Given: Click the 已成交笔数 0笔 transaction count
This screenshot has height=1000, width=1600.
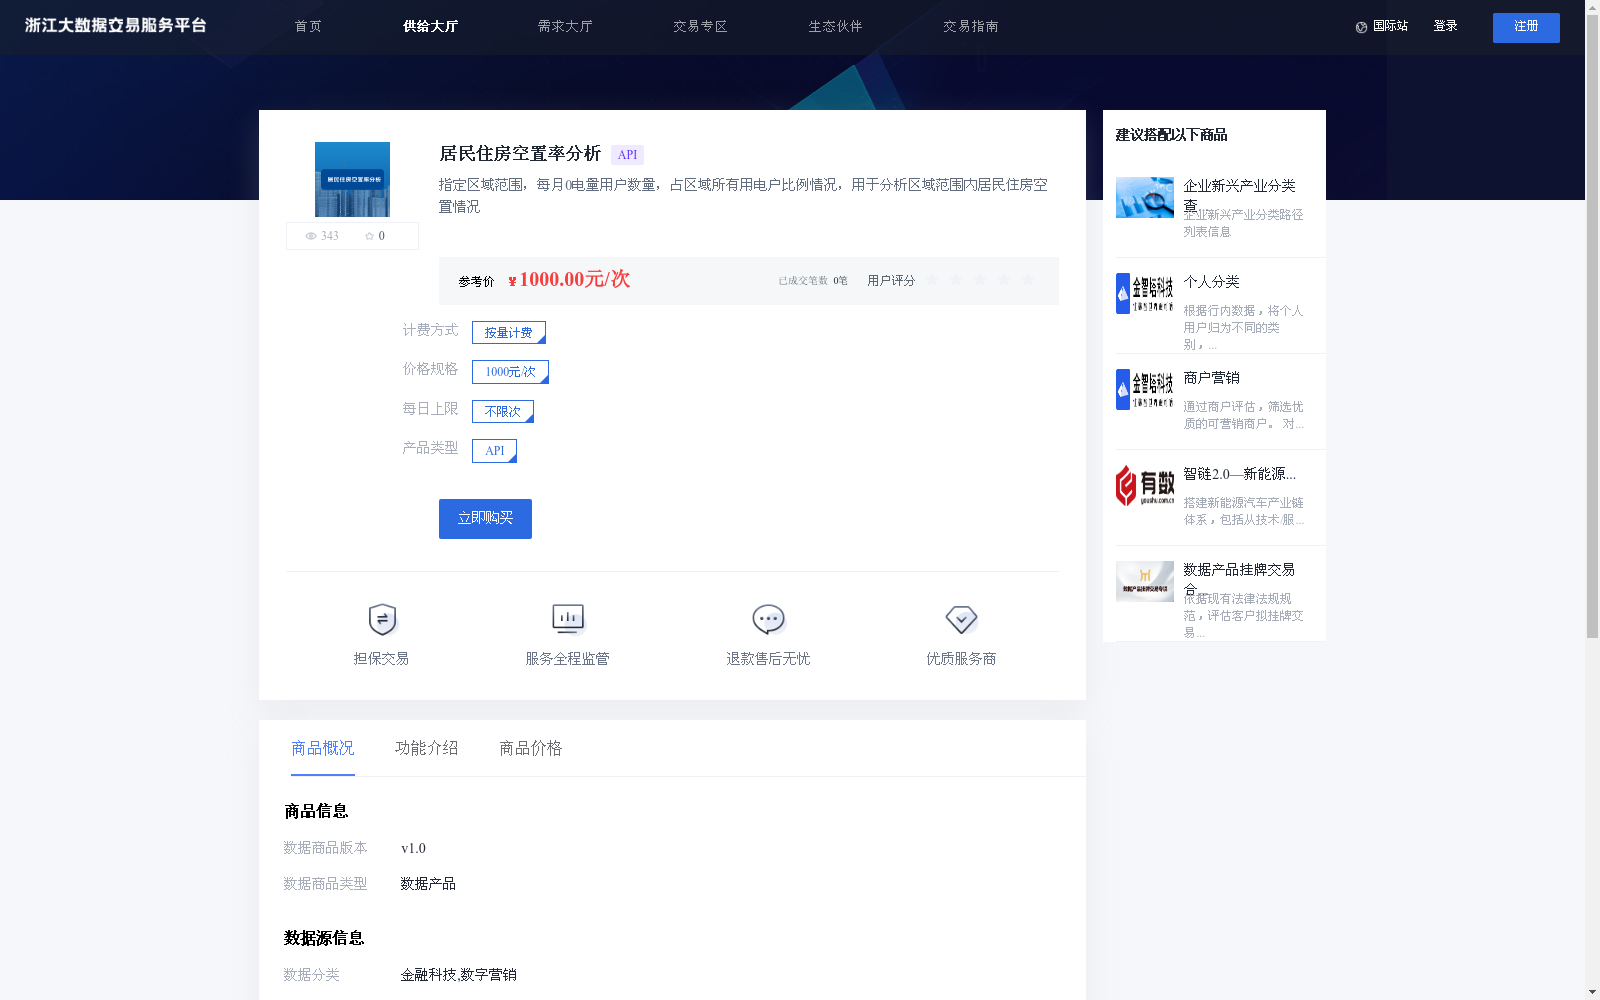Looking at the screenshot, I should click(x=813, y=281).
